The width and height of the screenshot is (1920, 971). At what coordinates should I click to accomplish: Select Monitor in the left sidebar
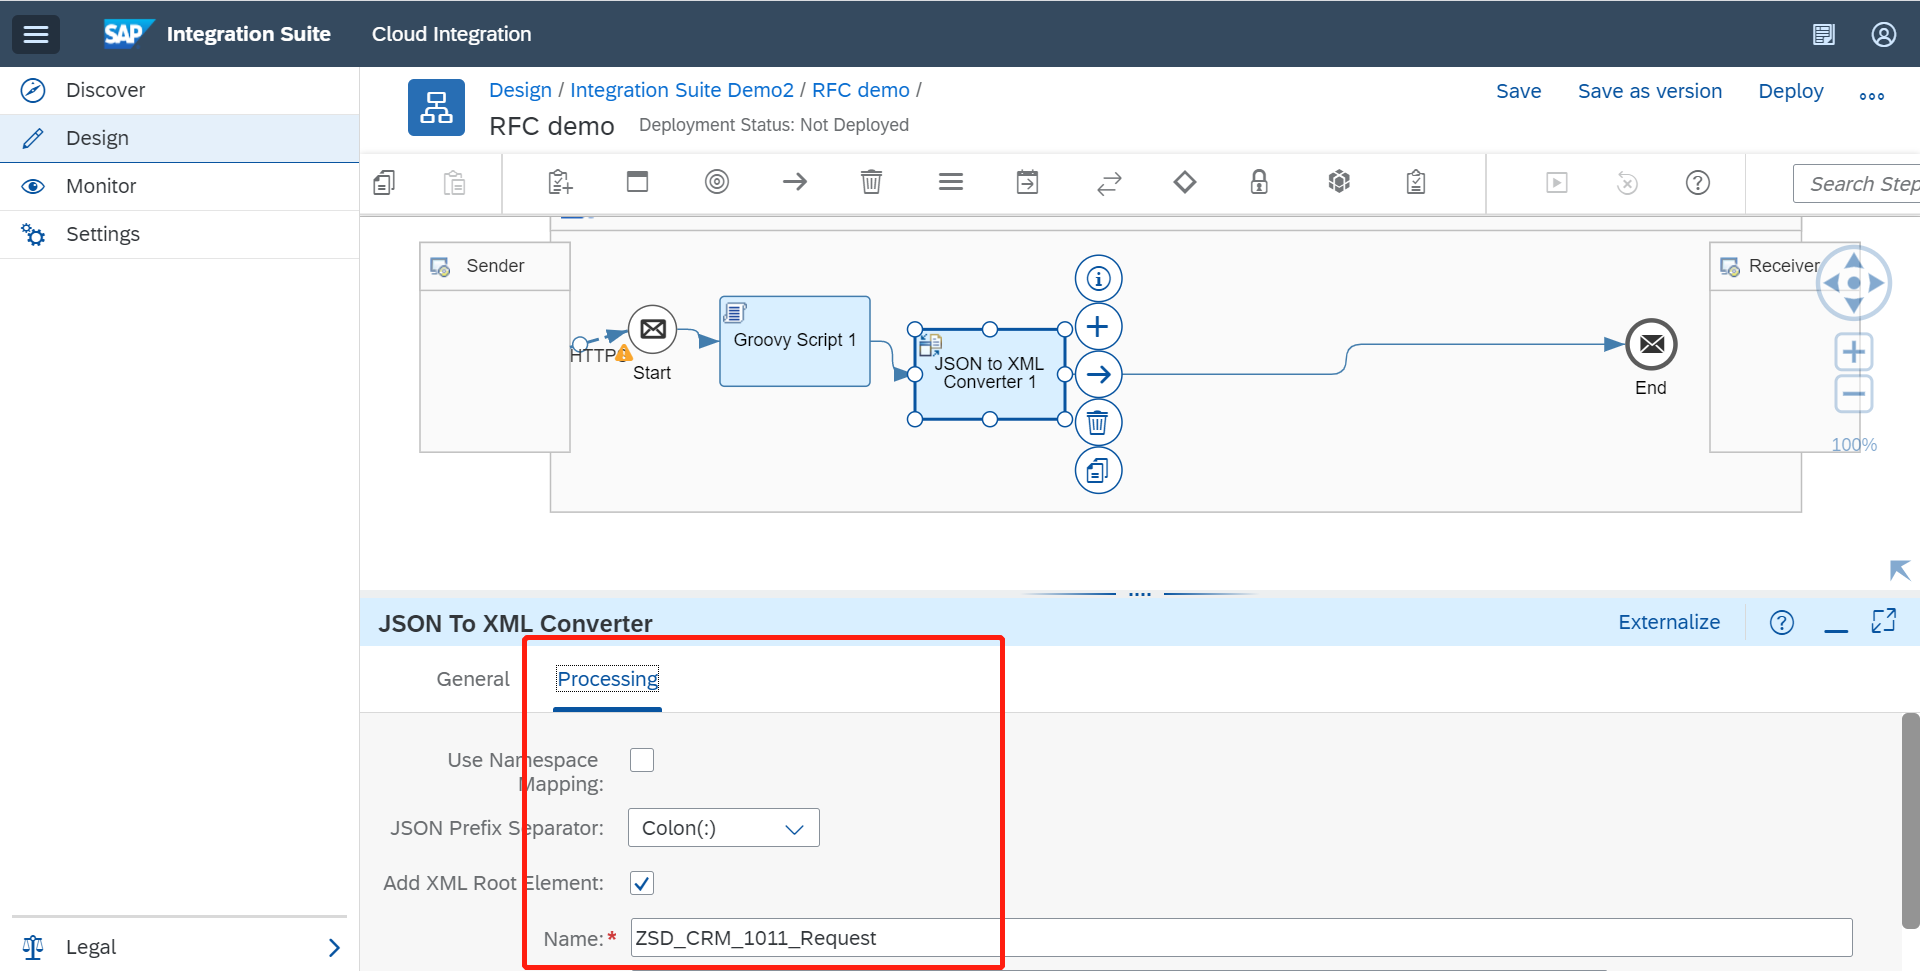(x=101, y=186)
